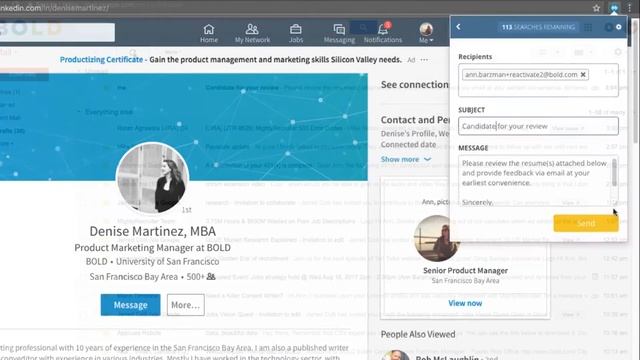
Task: Click the browser extension icon
Action: click(614, 8)
